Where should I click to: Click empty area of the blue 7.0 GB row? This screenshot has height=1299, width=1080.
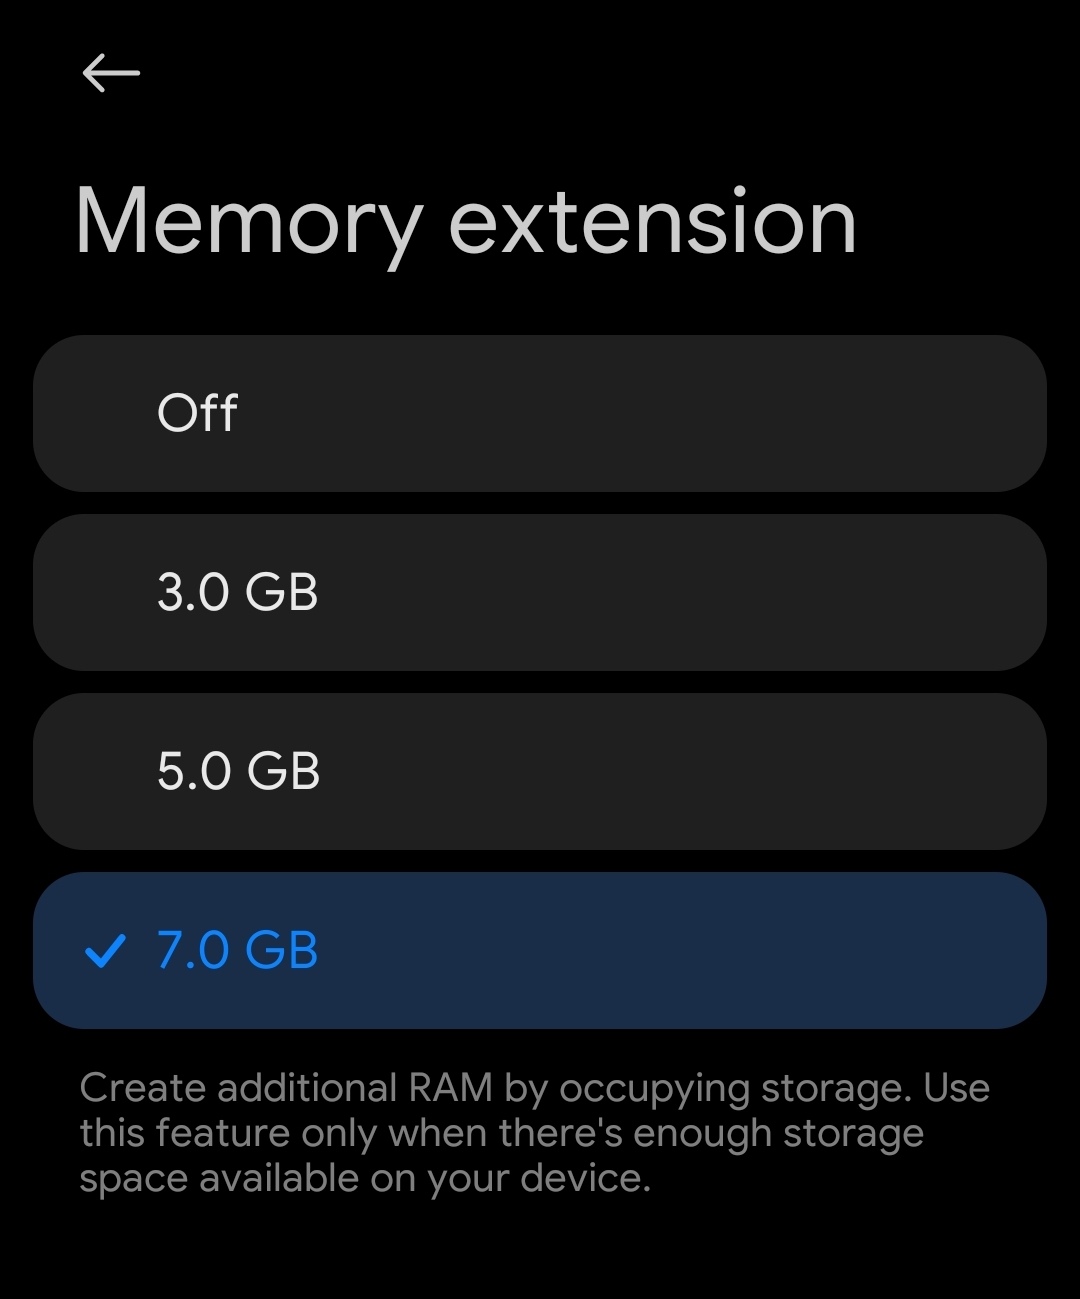click(700, 950)
